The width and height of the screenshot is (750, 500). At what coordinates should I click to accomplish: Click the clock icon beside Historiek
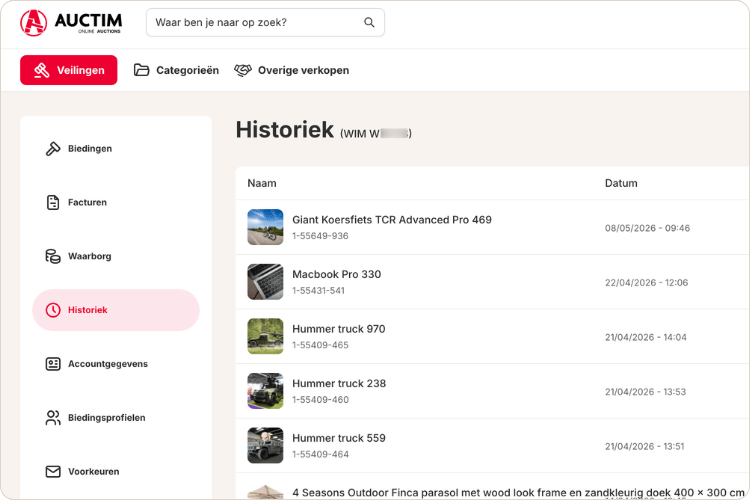coord(53,310)
